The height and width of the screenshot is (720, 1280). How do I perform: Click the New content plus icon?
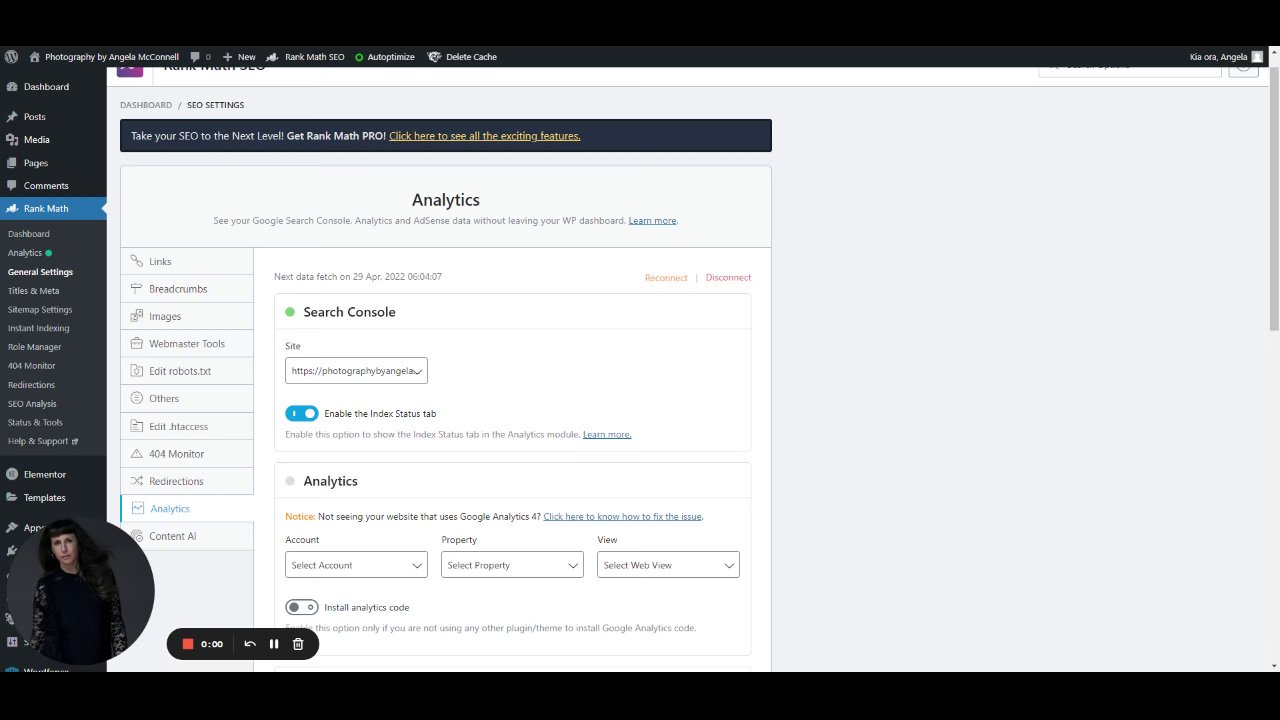coord(227,57)
